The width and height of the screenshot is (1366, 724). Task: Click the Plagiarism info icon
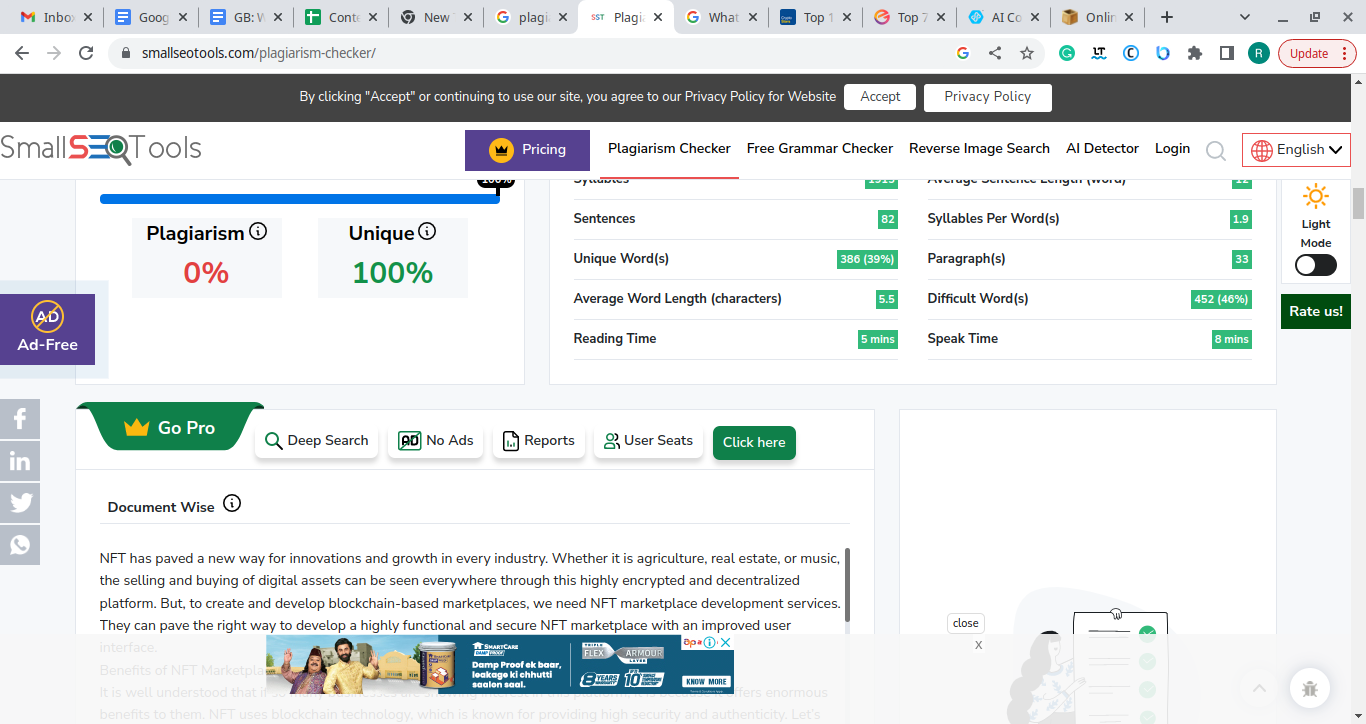pyautogui.click(x=258, y=232)
